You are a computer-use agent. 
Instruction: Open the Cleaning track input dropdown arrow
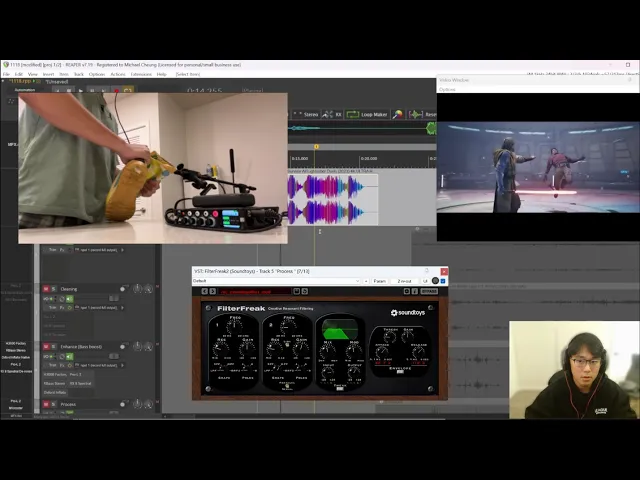click(x=122, y=308)
